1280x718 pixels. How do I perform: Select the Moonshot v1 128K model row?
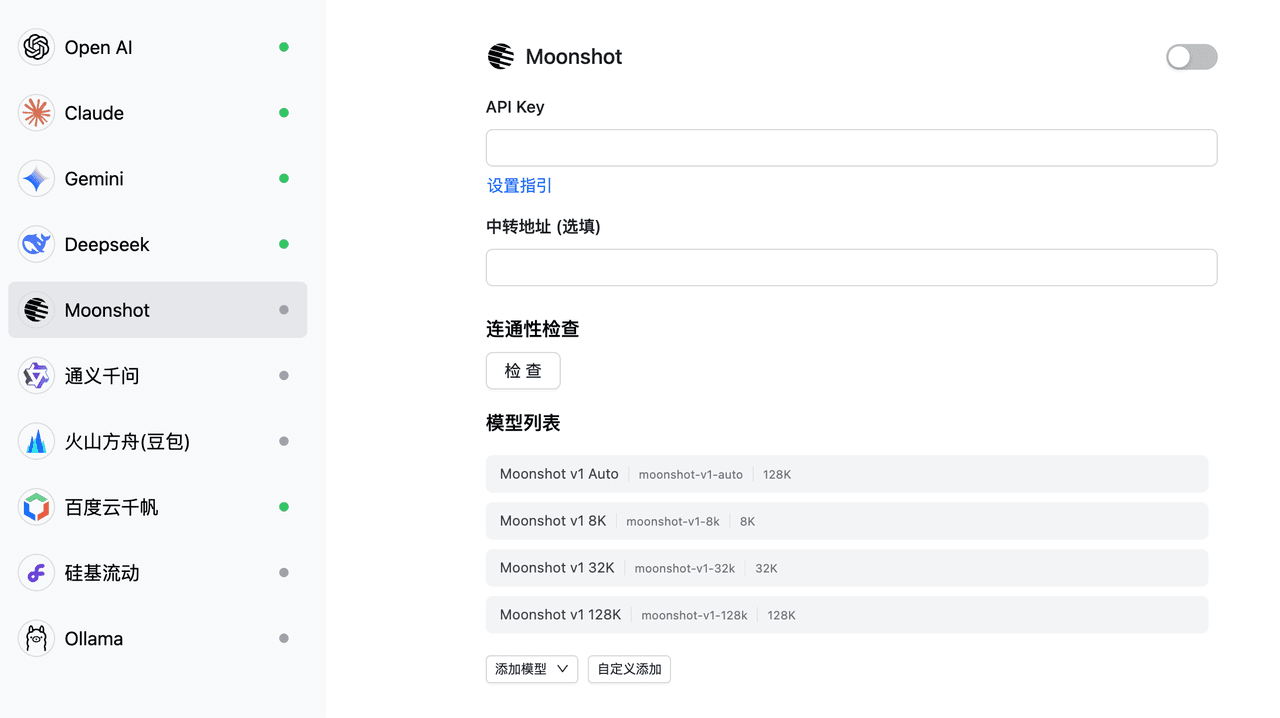(847, 615)
